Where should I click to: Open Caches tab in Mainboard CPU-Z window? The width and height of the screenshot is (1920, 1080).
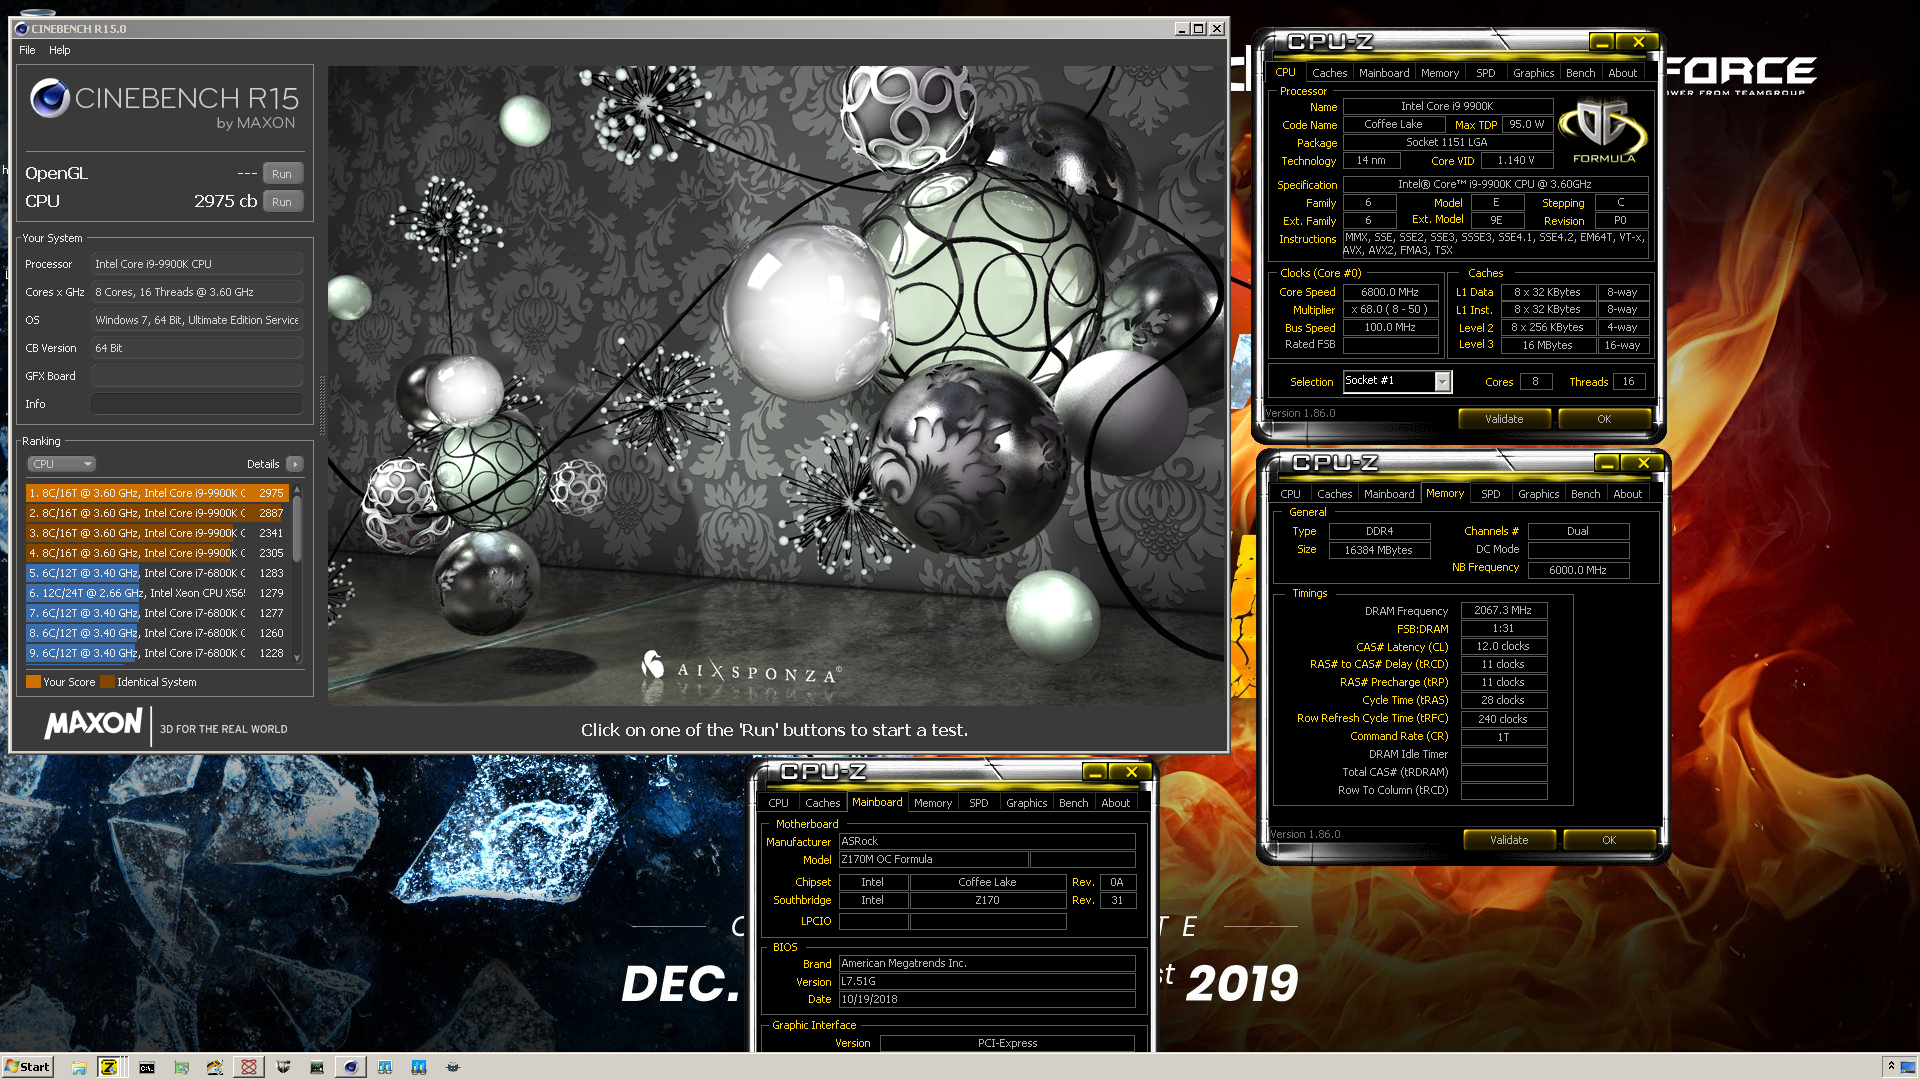(822, 803)
